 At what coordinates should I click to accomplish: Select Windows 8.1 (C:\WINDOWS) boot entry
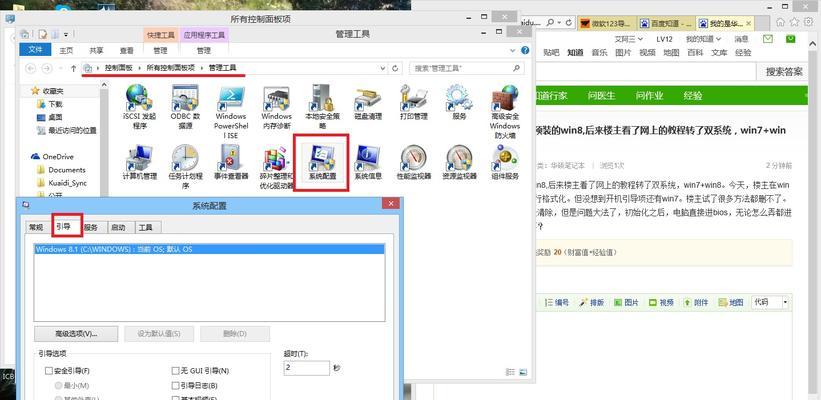pyautogui.click(x=209, y=250)
